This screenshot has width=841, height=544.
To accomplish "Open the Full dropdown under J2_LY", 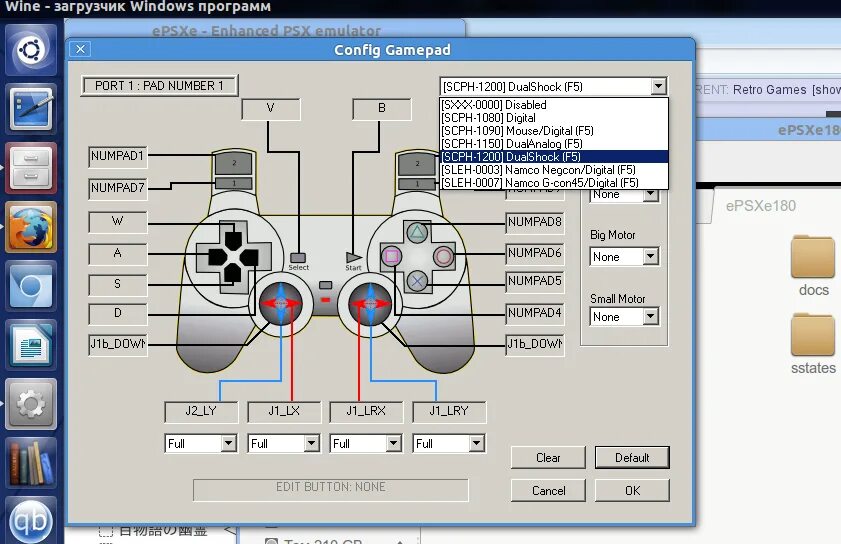I will point(228,443).
